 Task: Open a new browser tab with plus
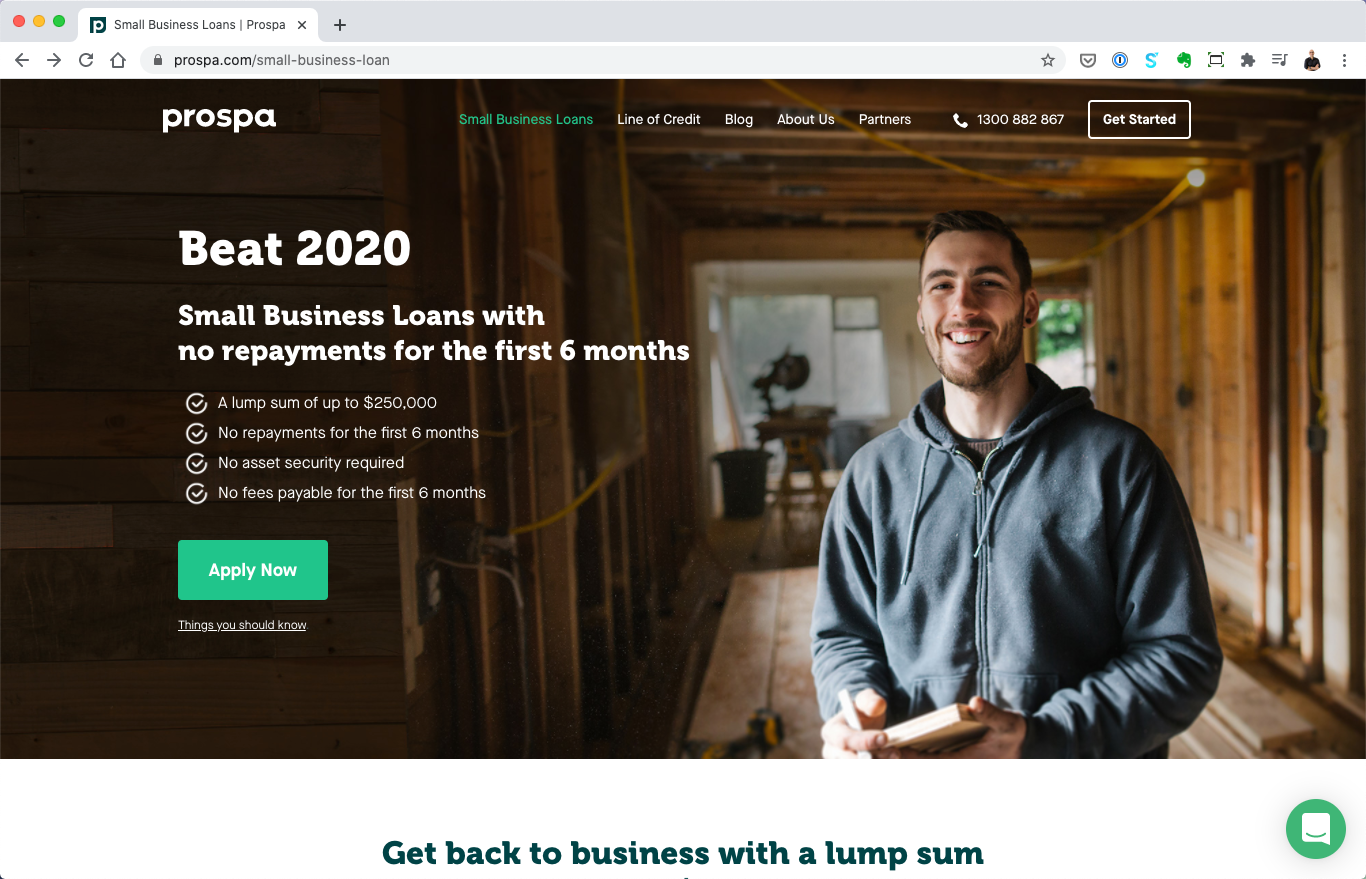[340, 25]
